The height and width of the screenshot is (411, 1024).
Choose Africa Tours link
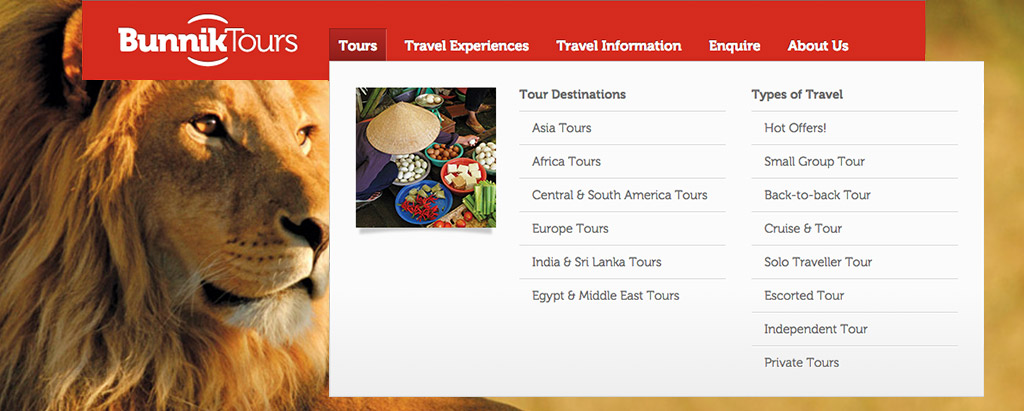566,161
